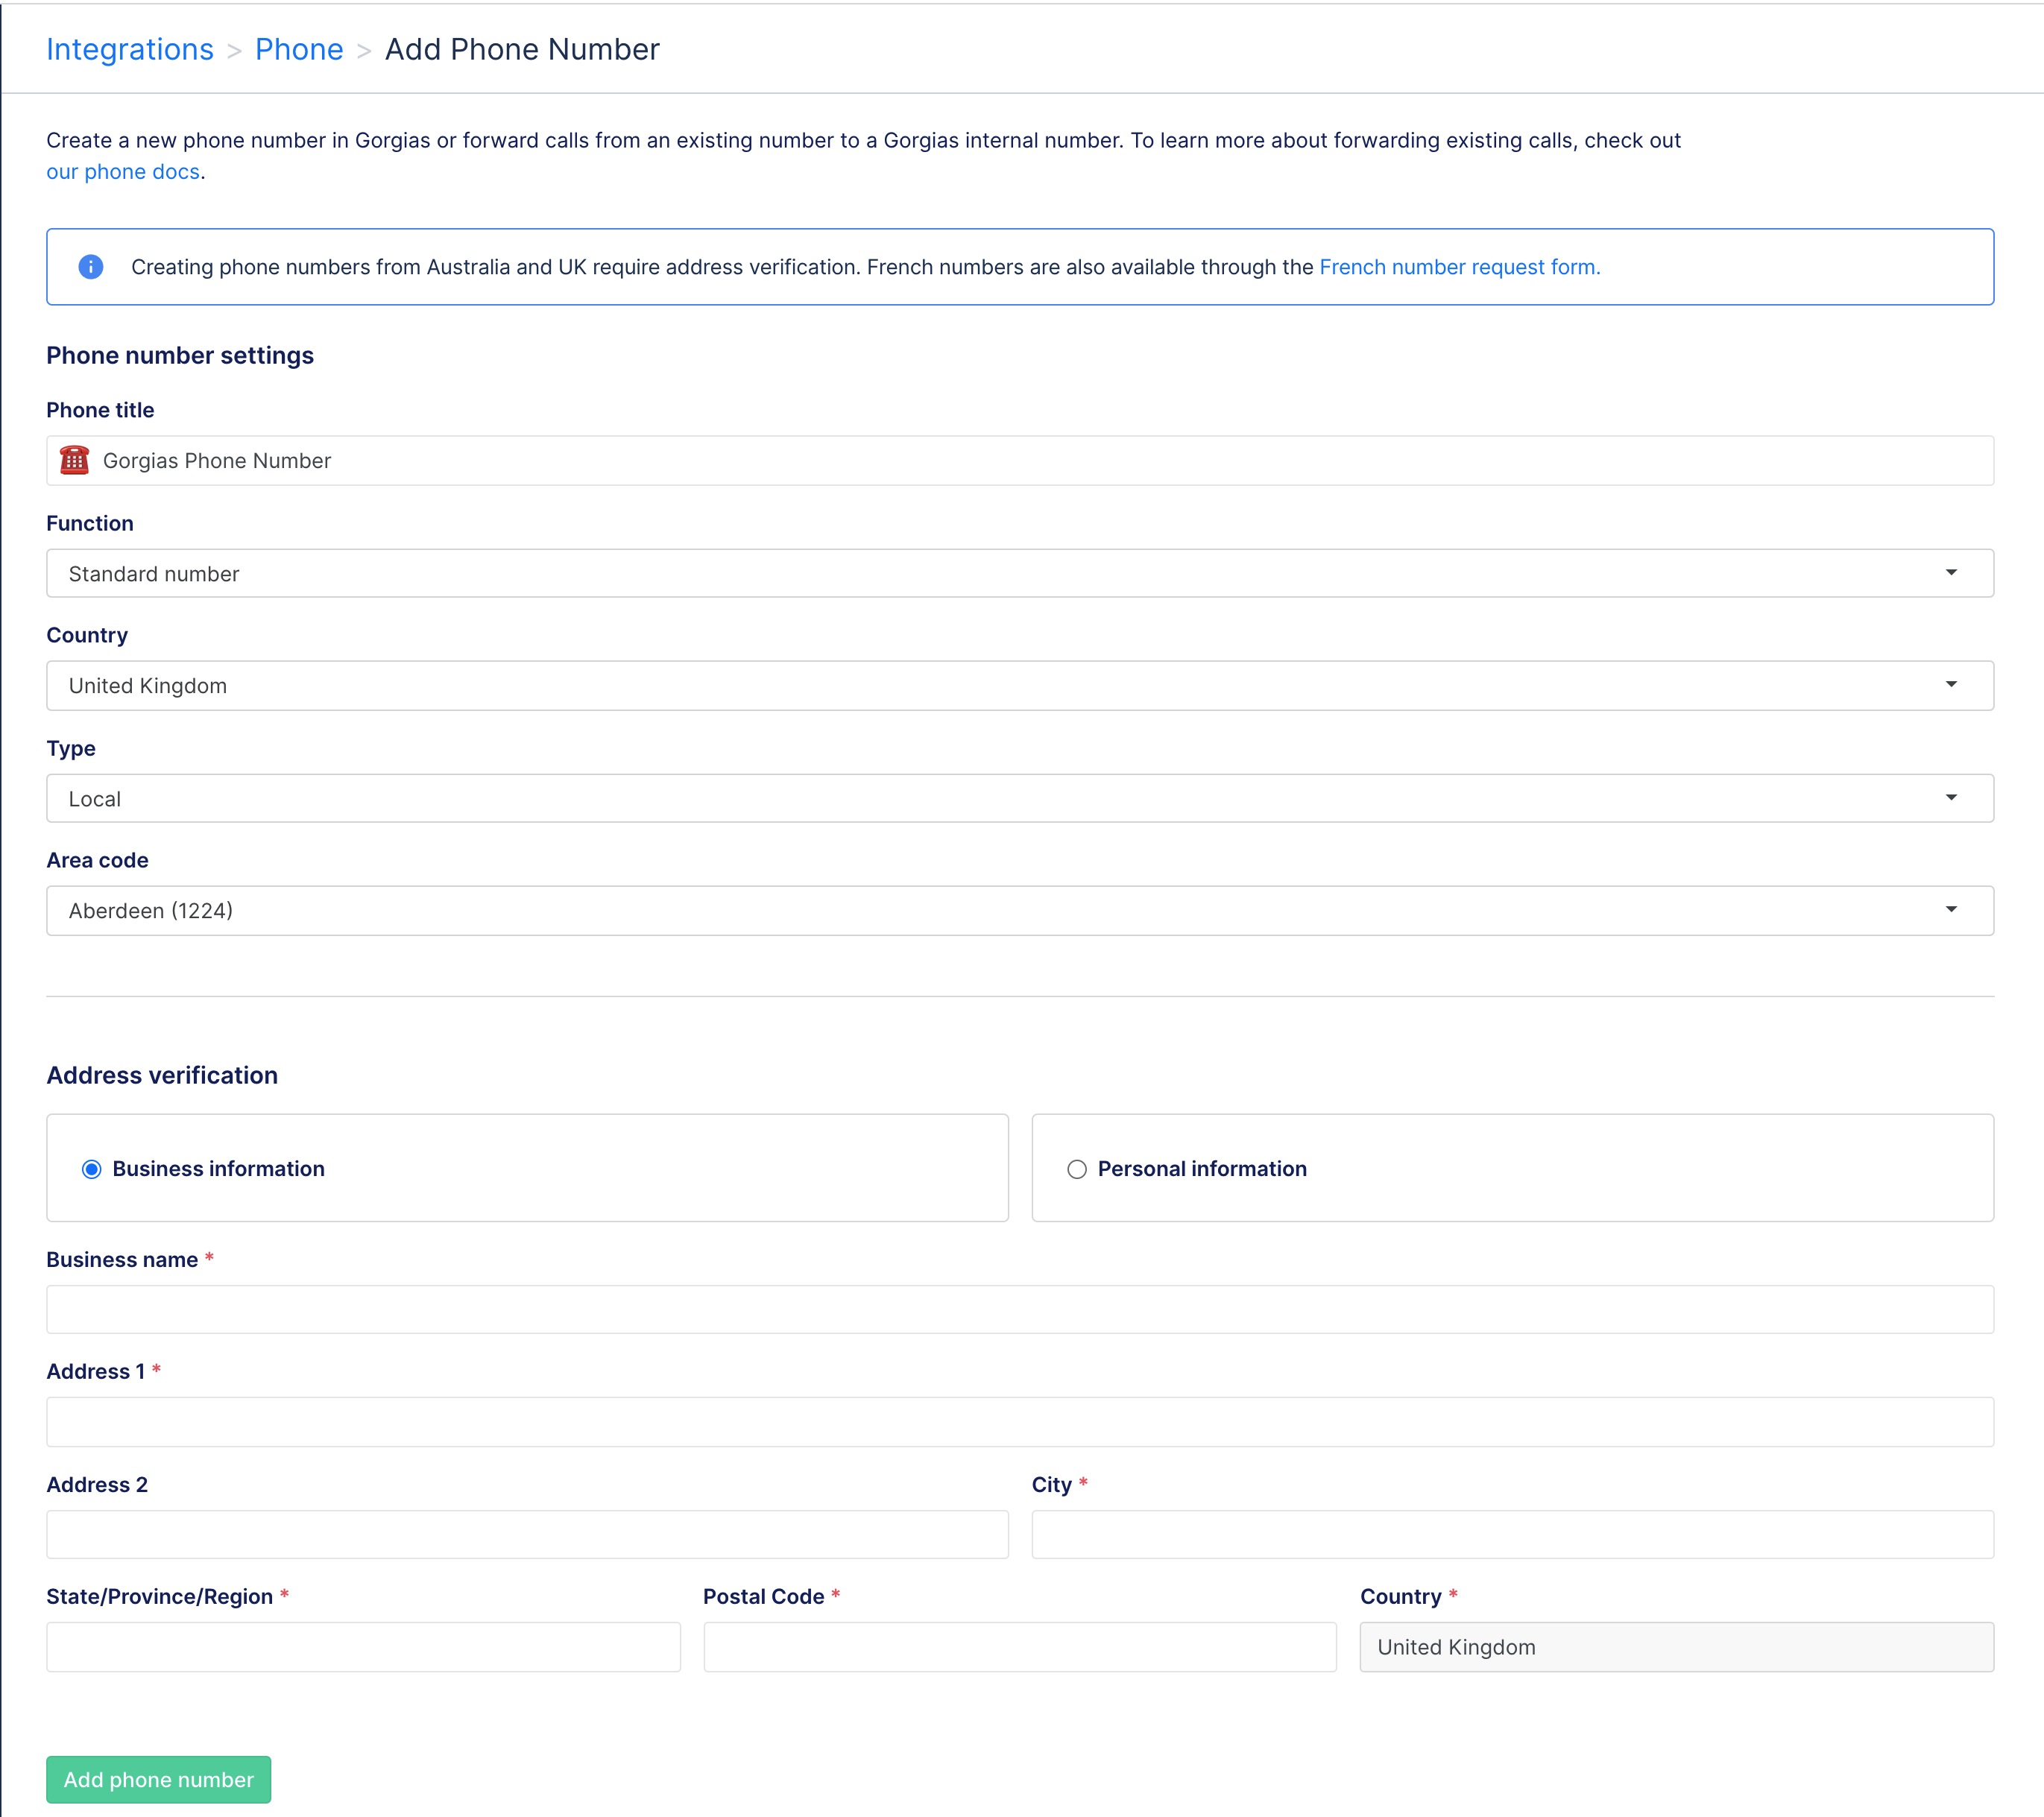Open the Country dropdown arrow
The height and width of the screenshot is (1817, 2044).
pyautogui.click(x=1950, y=685)
